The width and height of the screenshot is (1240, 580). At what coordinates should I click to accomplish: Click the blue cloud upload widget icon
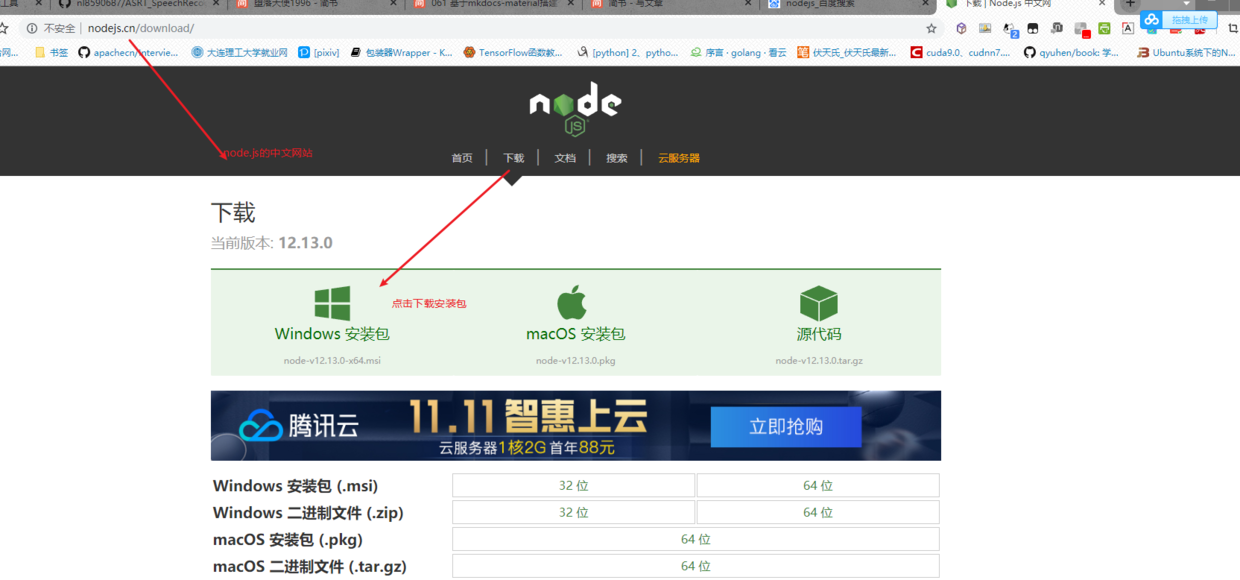(1152, 20)
